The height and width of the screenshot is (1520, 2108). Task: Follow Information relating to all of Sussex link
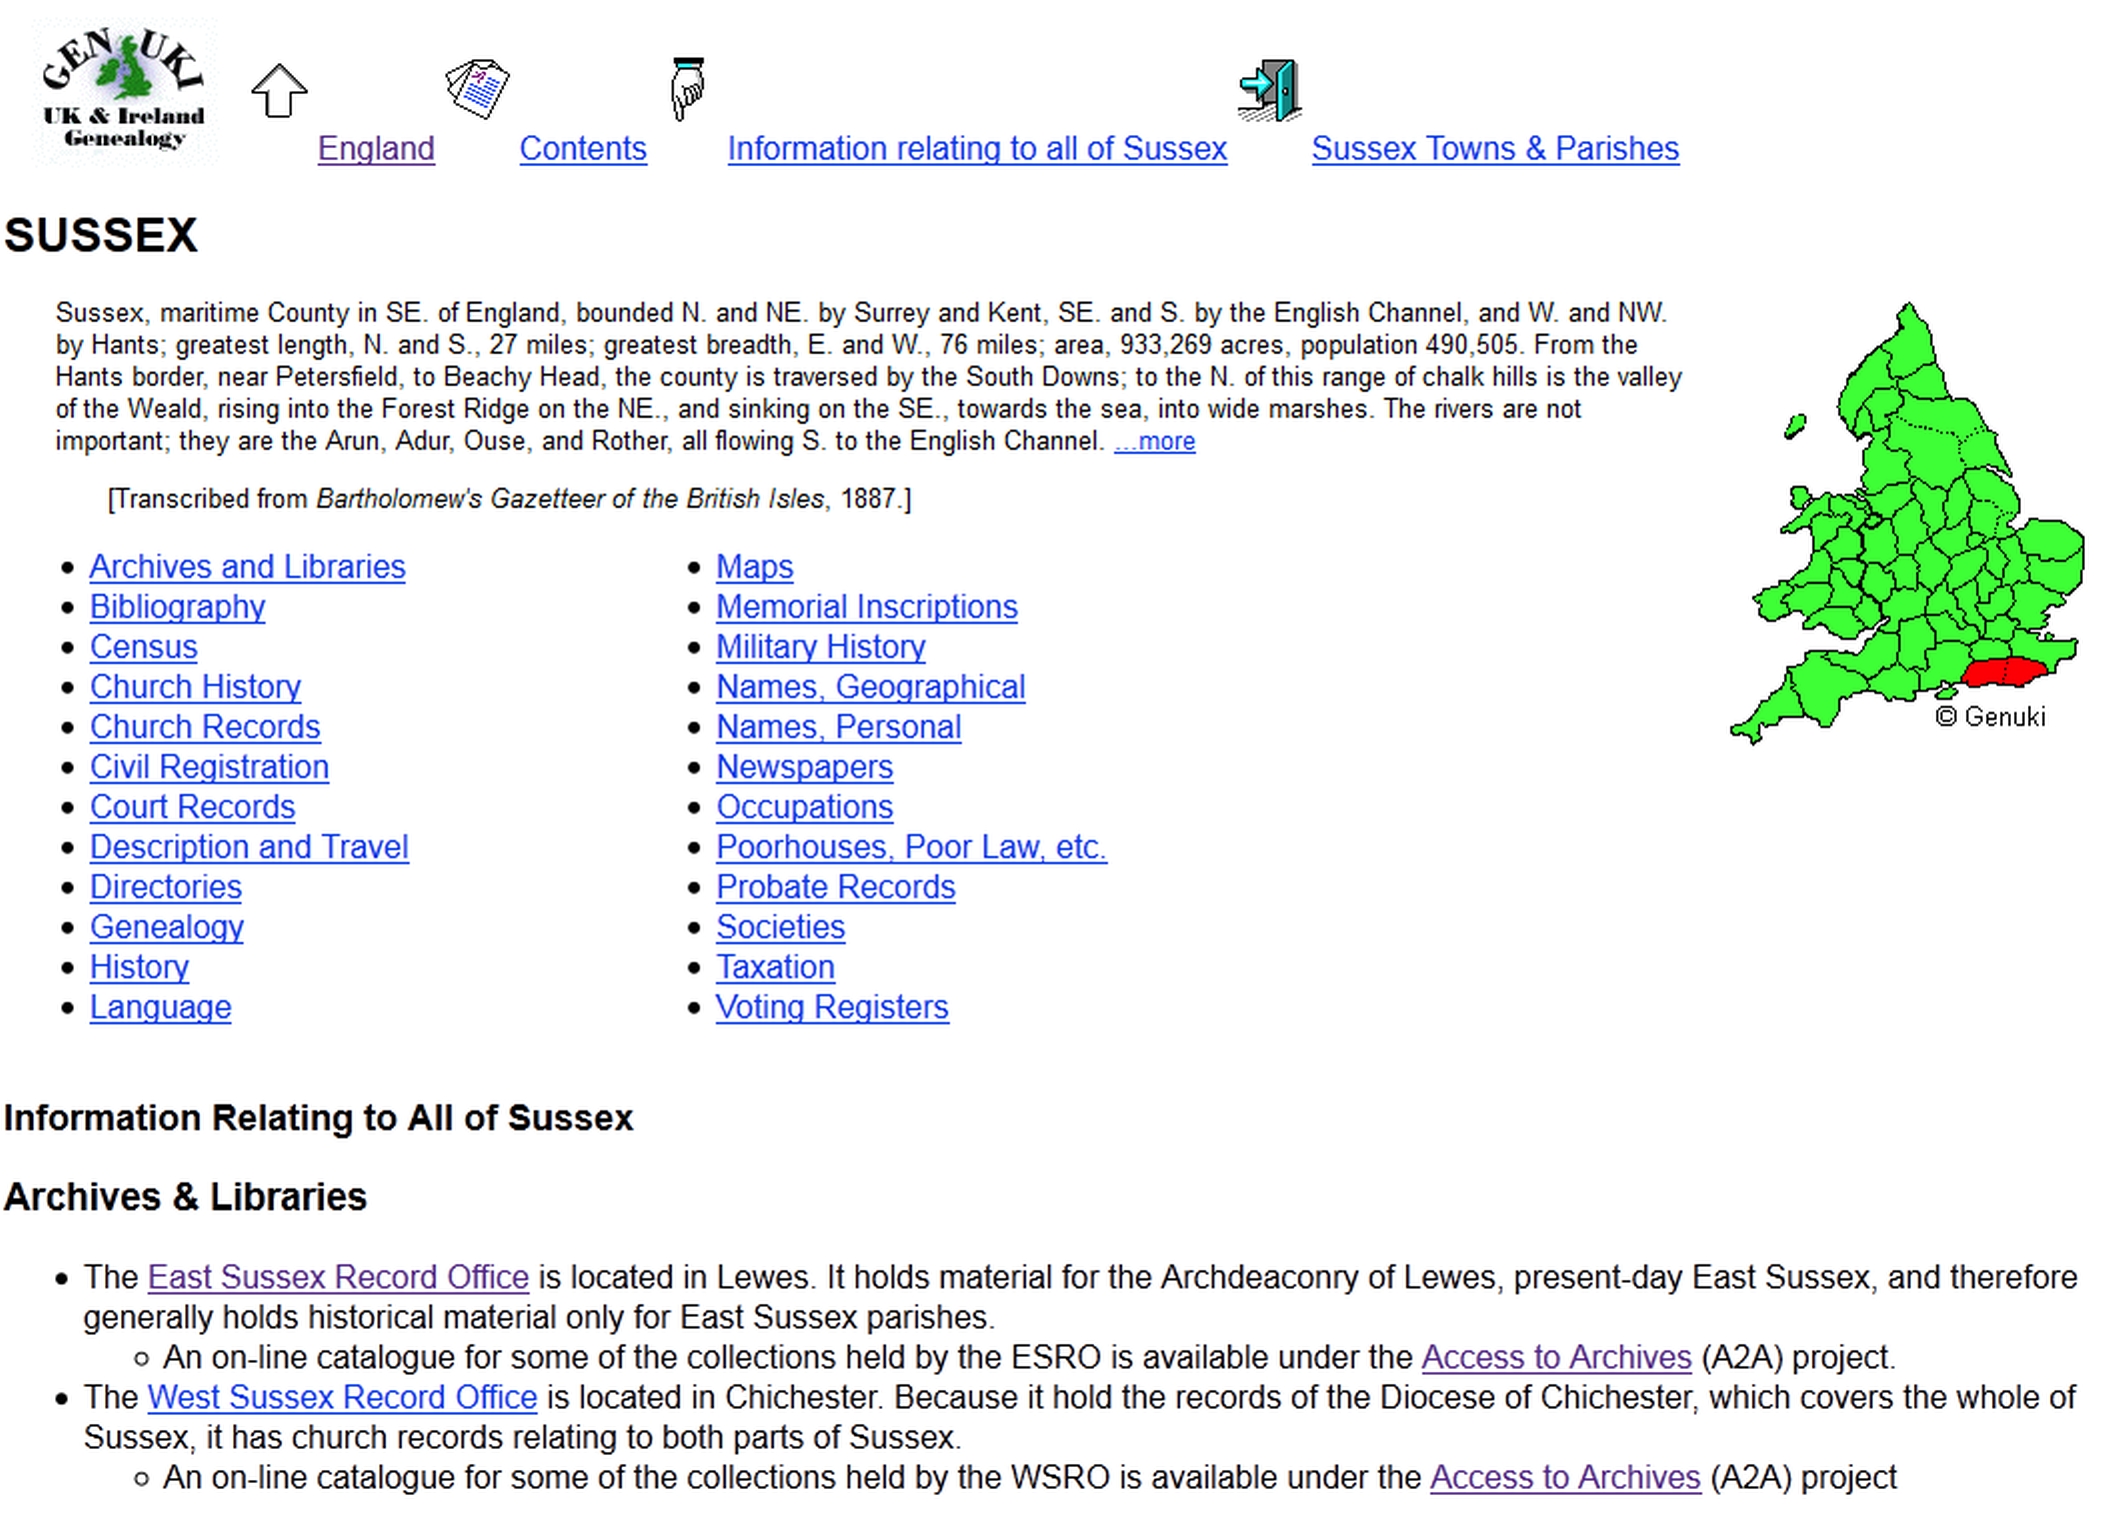click(977, 149)
